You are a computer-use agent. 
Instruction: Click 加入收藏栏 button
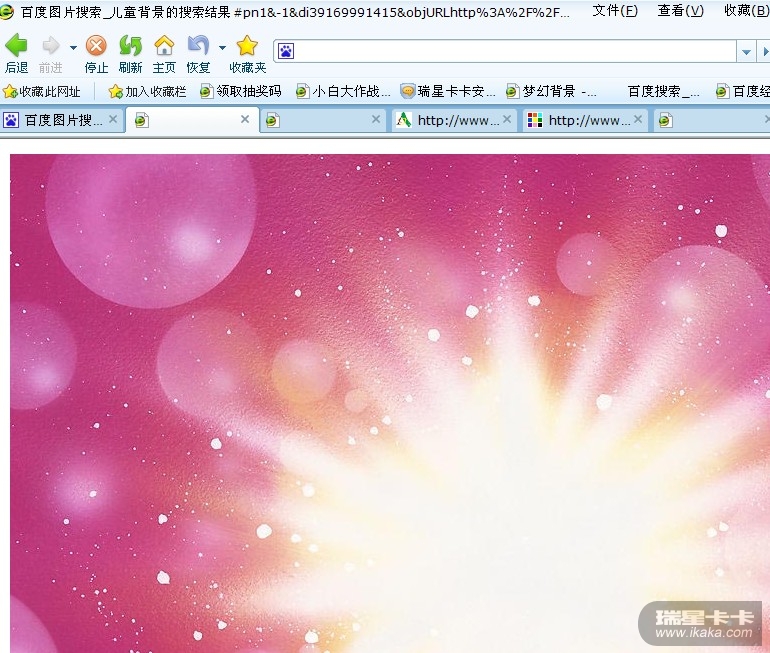point(147,91)
